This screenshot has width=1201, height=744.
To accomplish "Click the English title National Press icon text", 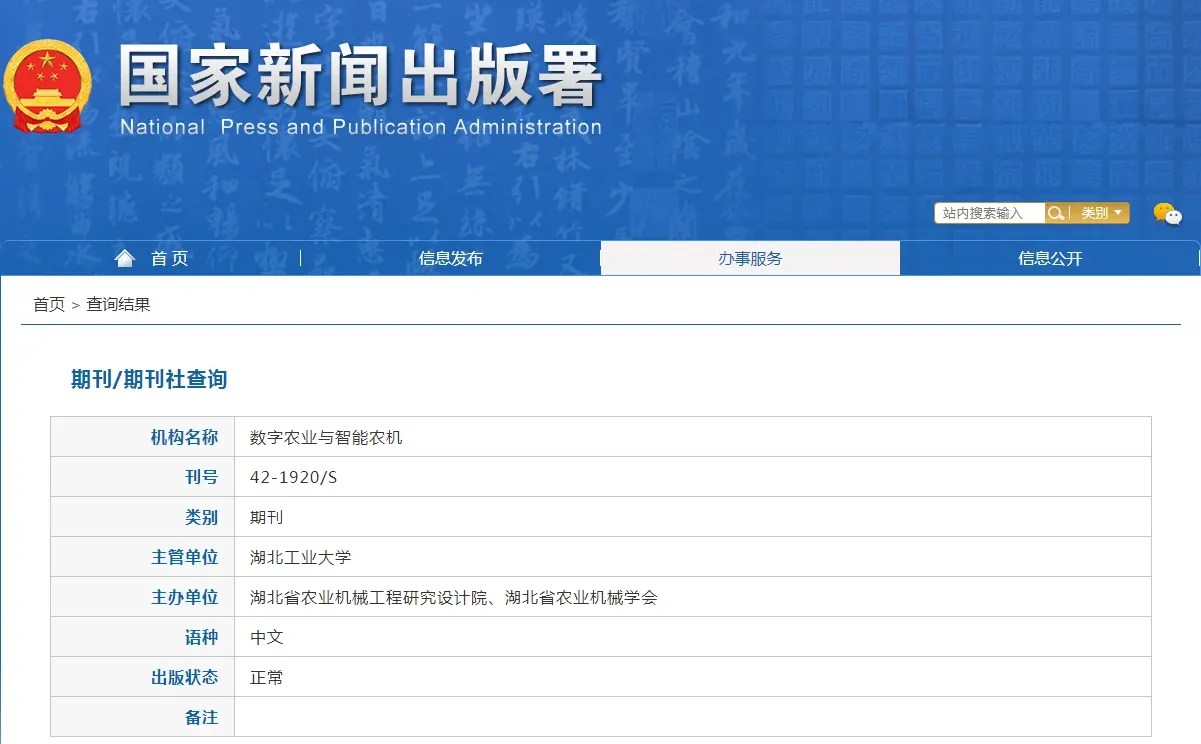I will [x=360, y=127].
